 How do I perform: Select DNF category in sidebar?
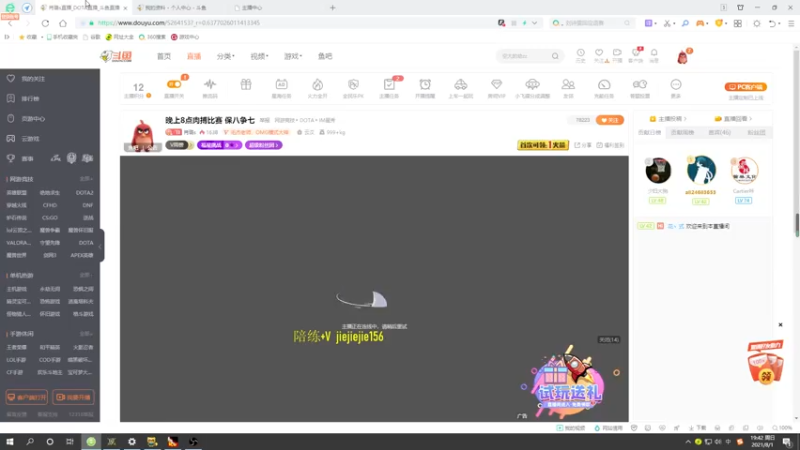tap(88, 205)
